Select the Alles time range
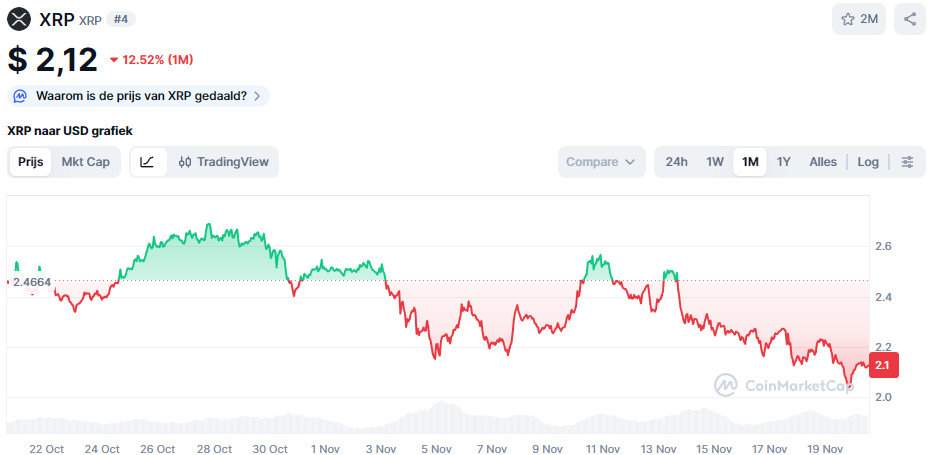Viewport: 928px width, 455px height. (x=823, y=162)
